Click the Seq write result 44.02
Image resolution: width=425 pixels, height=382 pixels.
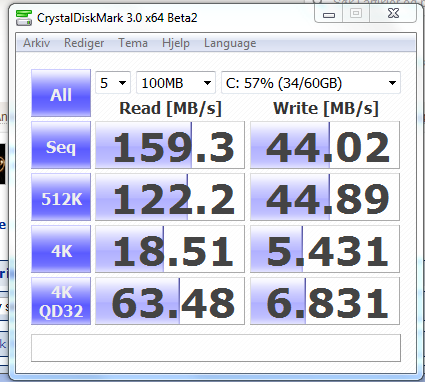pyautogui.click(x=325, y=145)
